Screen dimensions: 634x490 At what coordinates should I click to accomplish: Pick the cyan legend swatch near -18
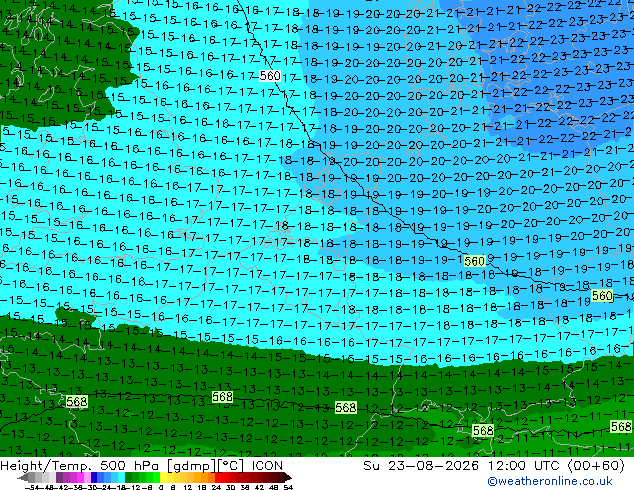point(122,477)
